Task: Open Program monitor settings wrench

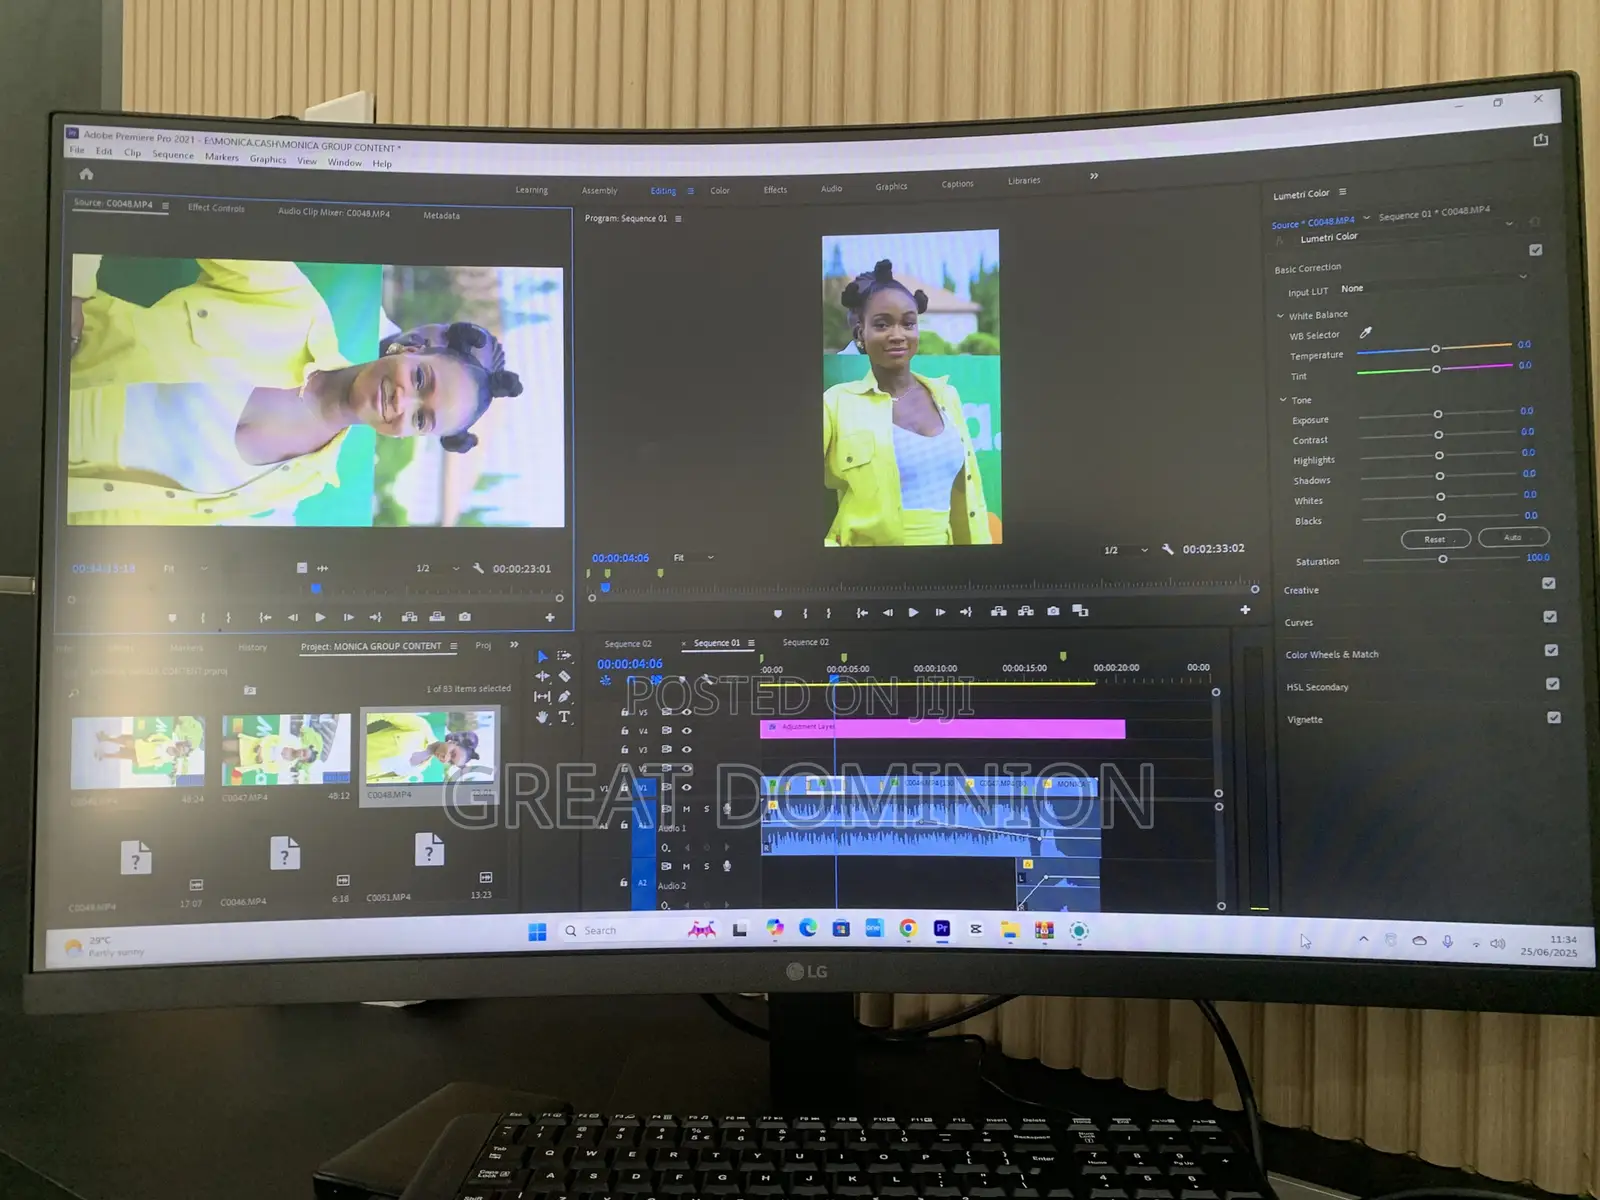Action: (1167, 549)
